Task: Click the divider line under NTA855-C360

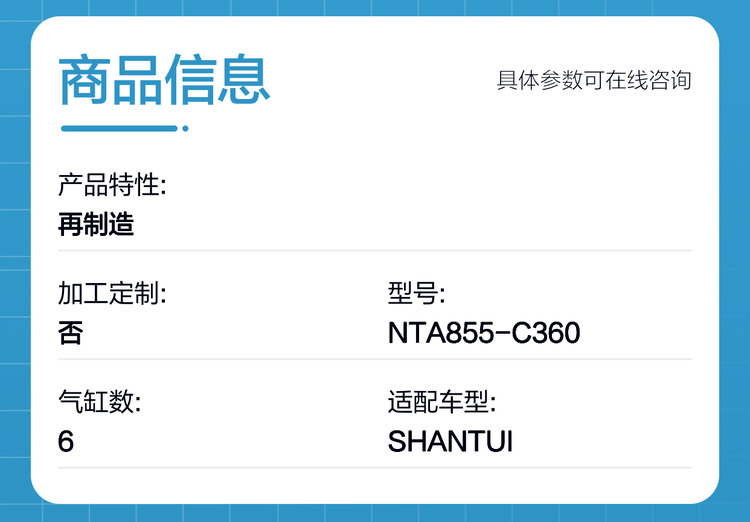Action: tap(540, 359)
